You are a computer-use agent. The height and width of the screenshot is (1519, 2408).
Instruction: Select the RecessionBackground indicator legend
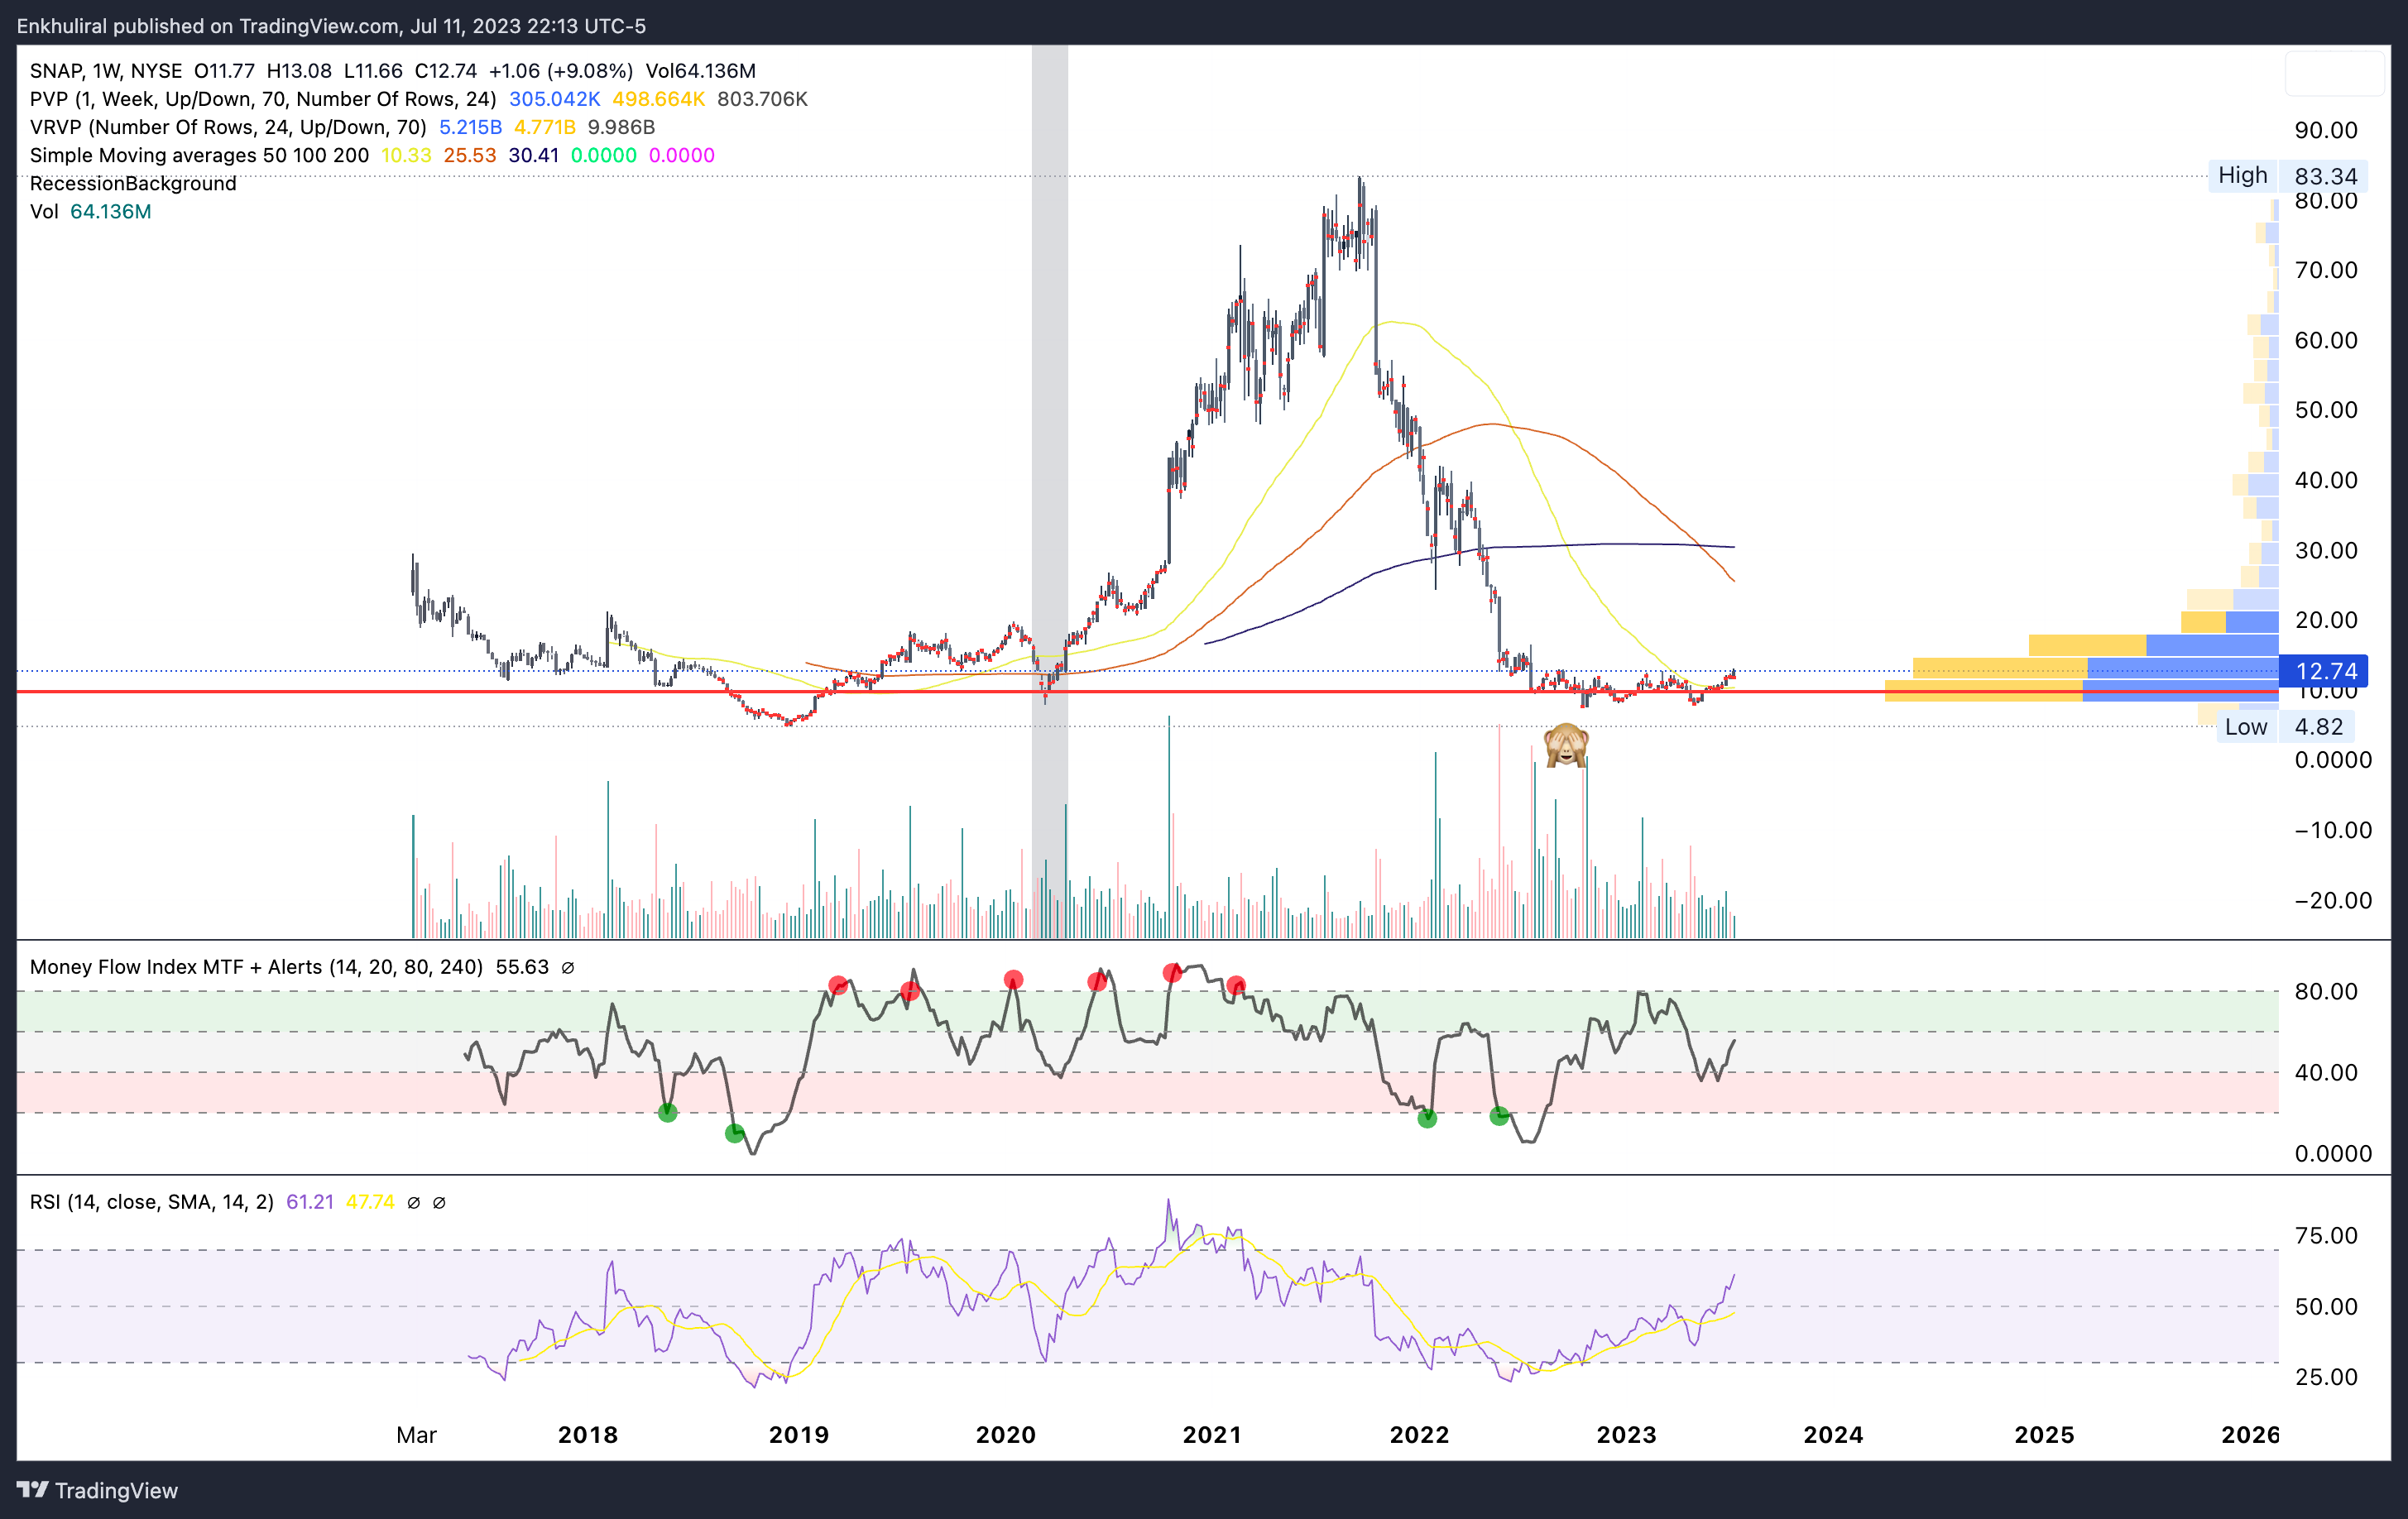133,183
